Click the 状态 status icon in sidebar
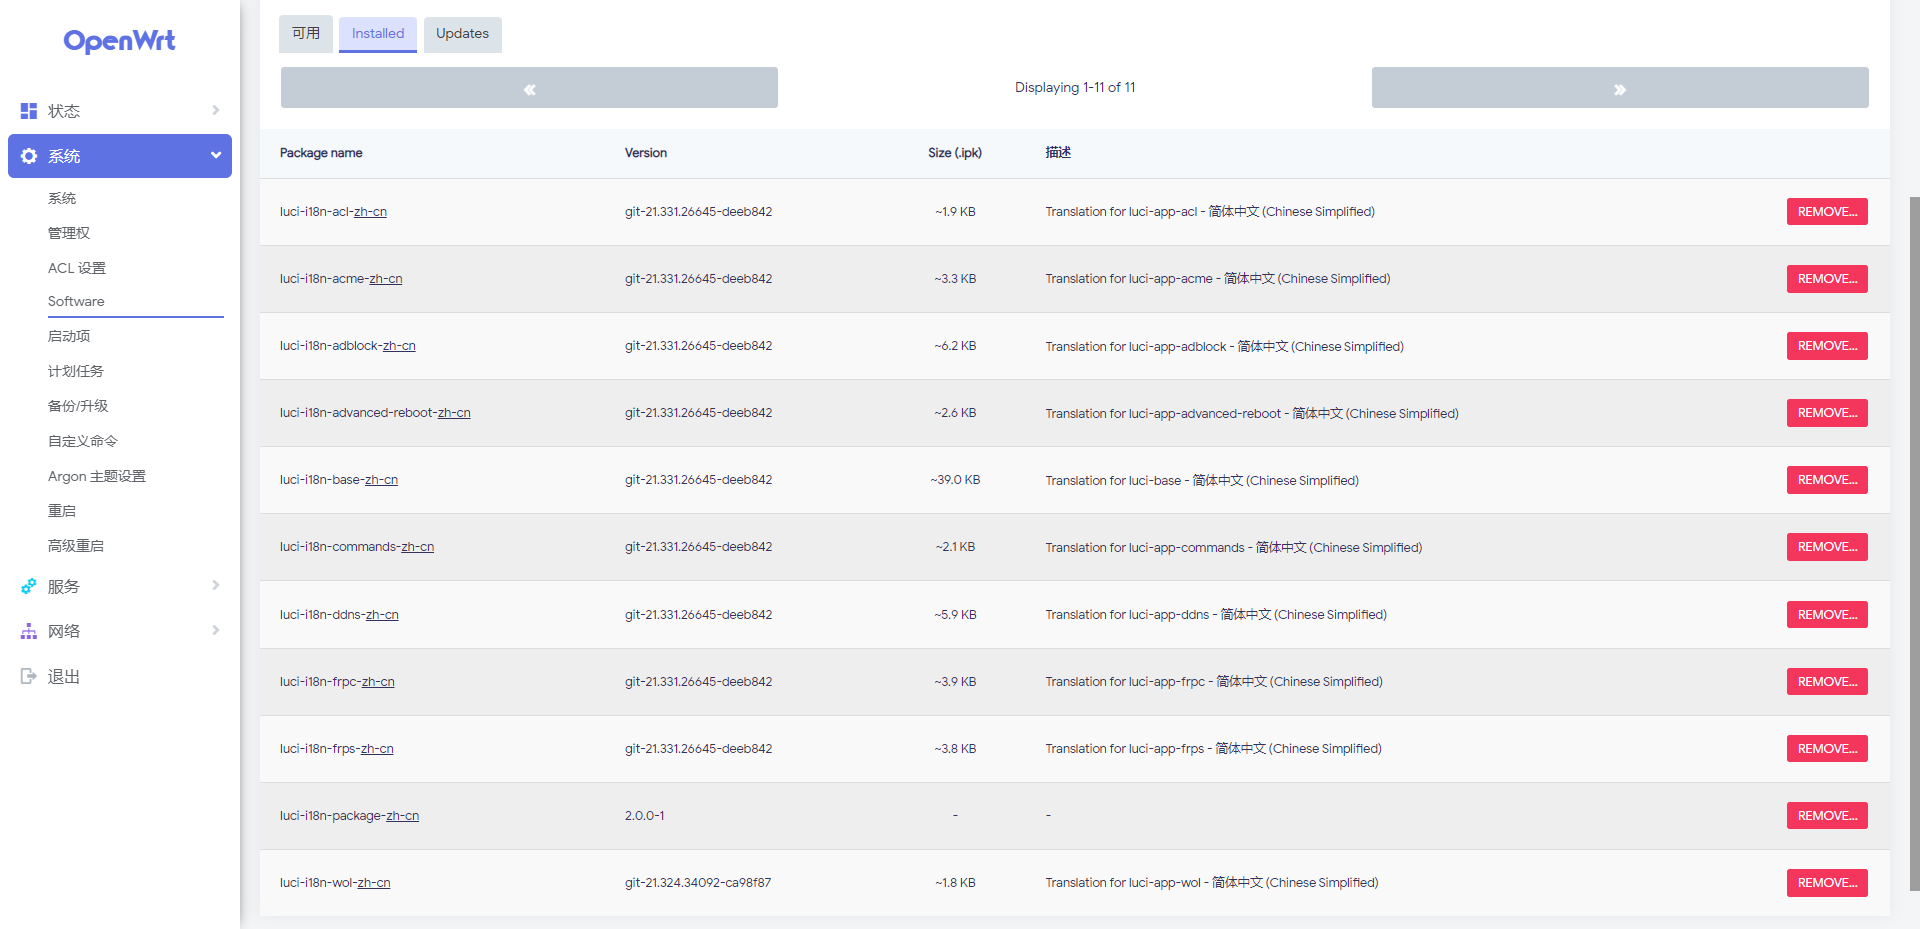 27,110
